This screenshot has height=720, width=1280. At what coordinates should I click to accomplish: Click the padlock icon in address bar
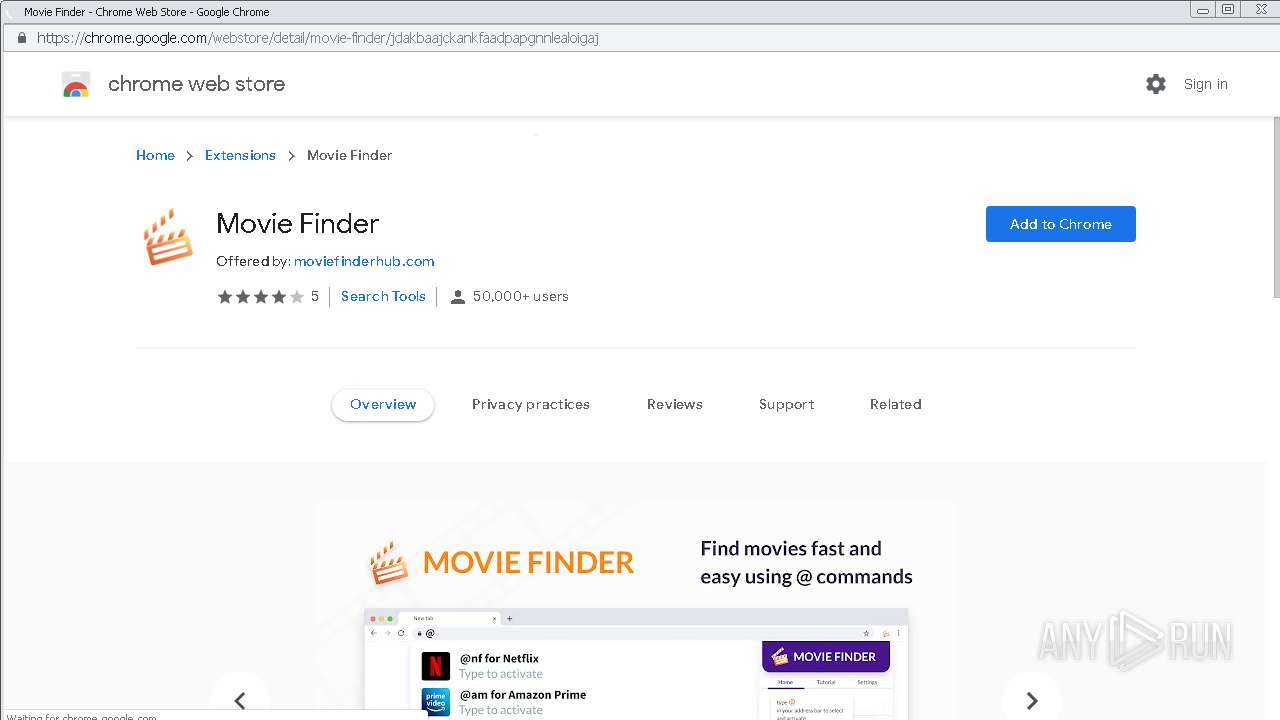tap(21, 38)
